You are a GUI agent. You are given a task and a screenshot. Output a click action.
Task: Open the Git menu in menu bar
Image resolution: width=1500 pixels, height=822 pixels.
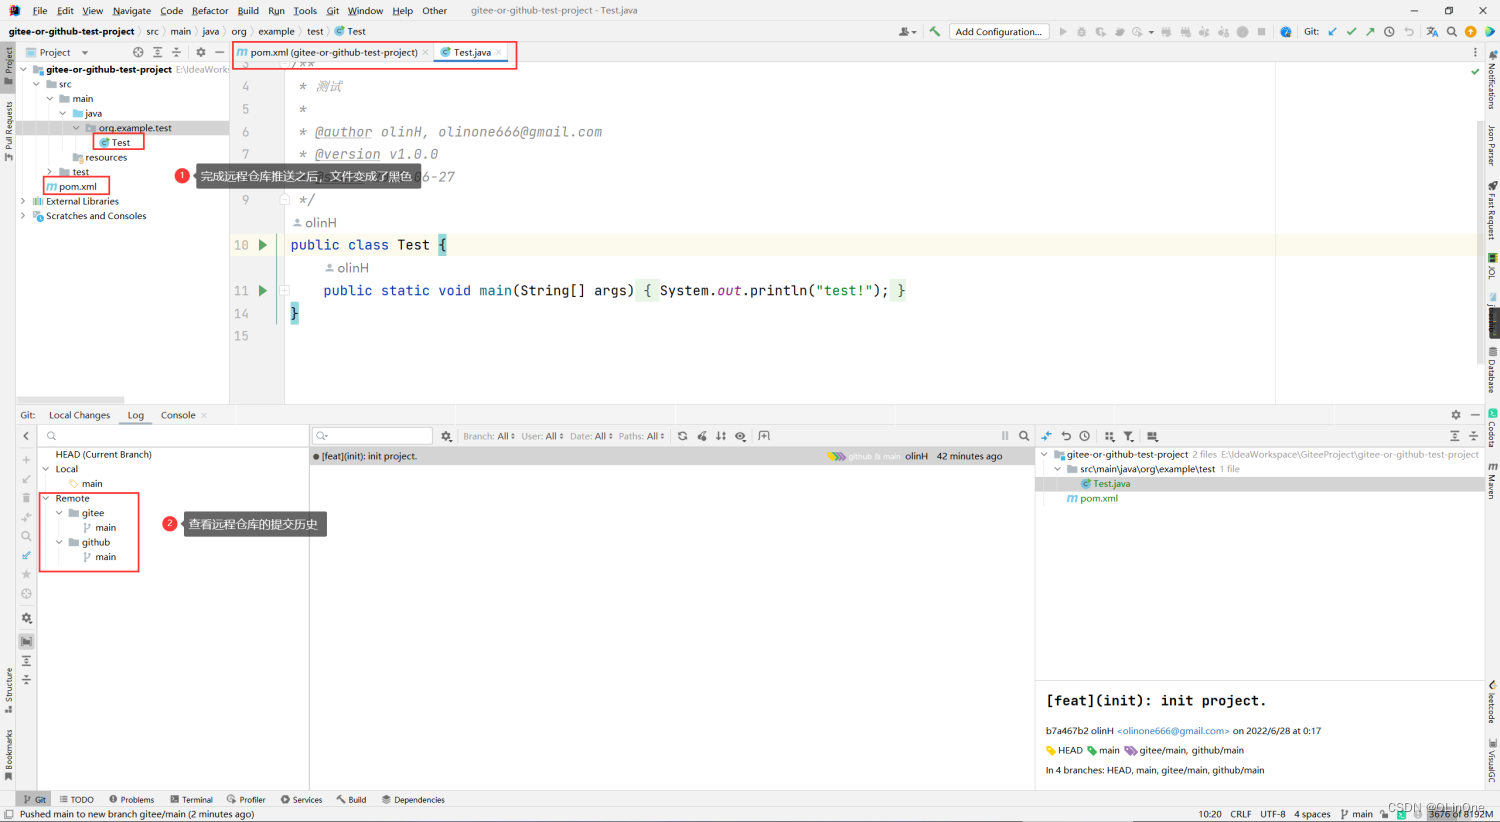333,10
